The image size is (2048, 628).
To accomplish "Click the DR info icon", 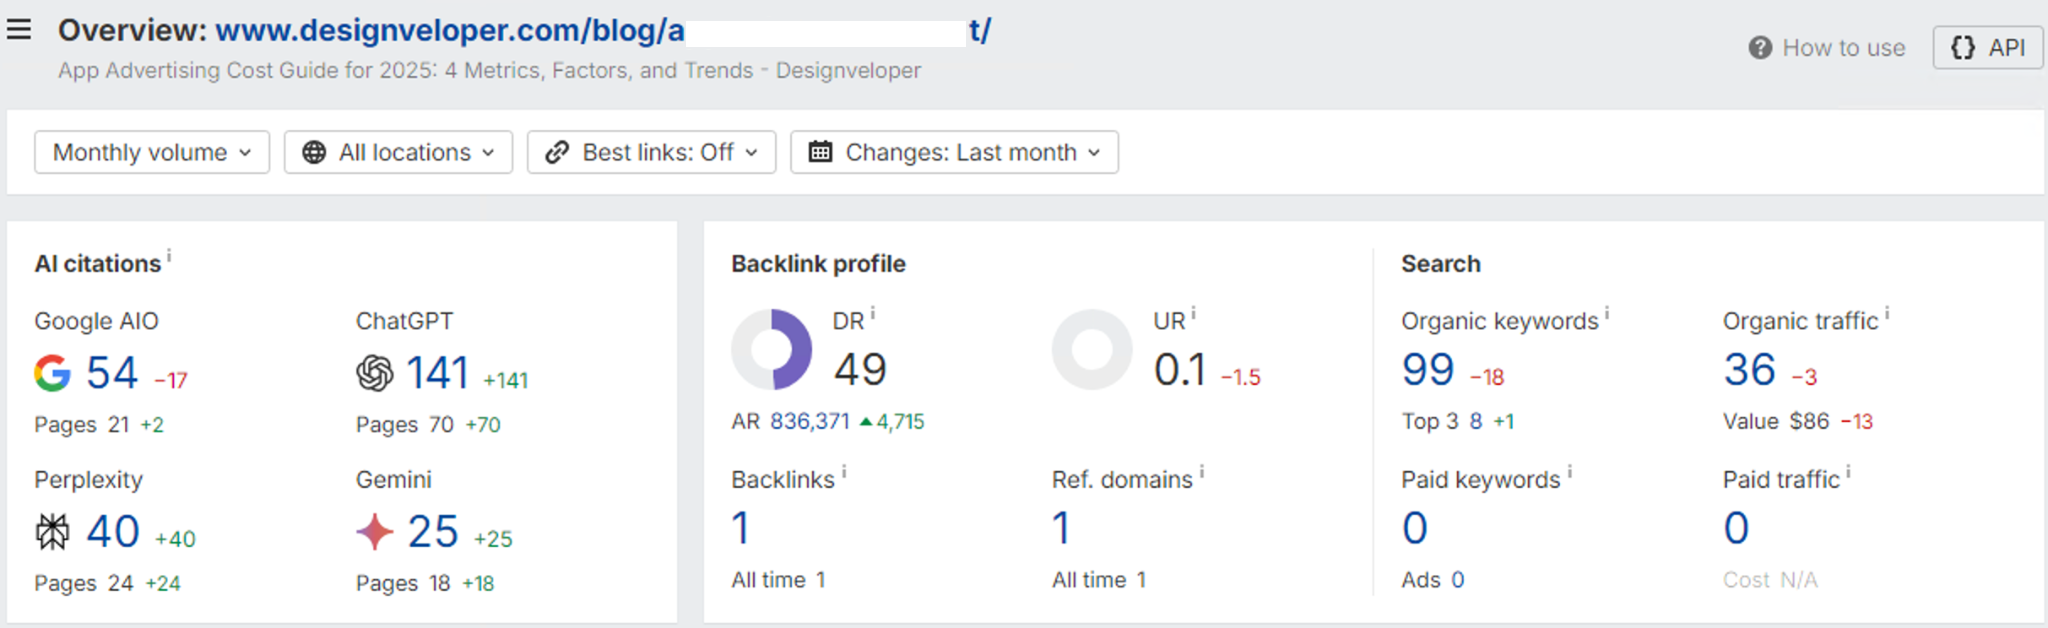I will (872, 314).
